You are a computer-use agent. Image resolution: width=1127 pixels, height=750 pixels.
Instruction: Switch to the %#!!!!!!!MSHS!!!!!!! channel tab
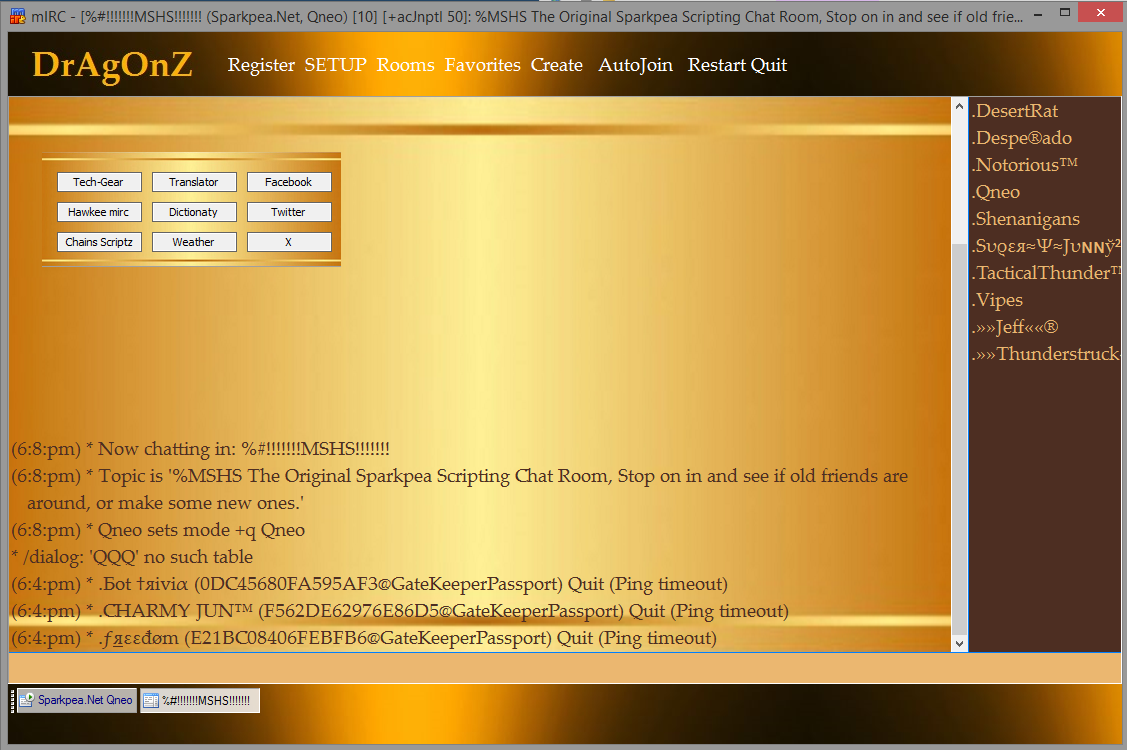200,700
